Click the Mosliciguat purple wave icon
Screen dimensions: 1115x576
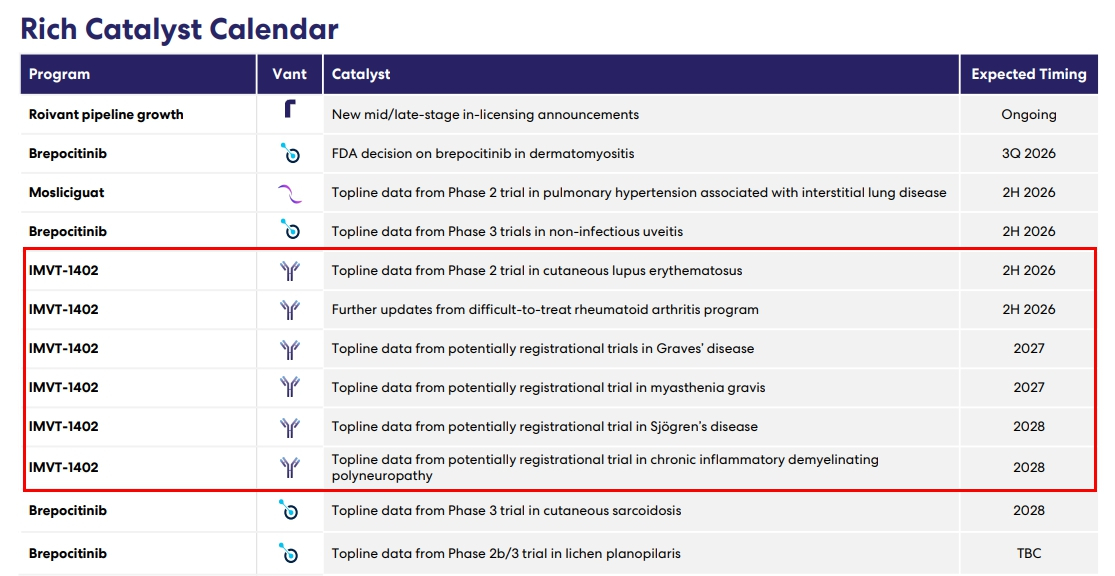tap(289, 193)
